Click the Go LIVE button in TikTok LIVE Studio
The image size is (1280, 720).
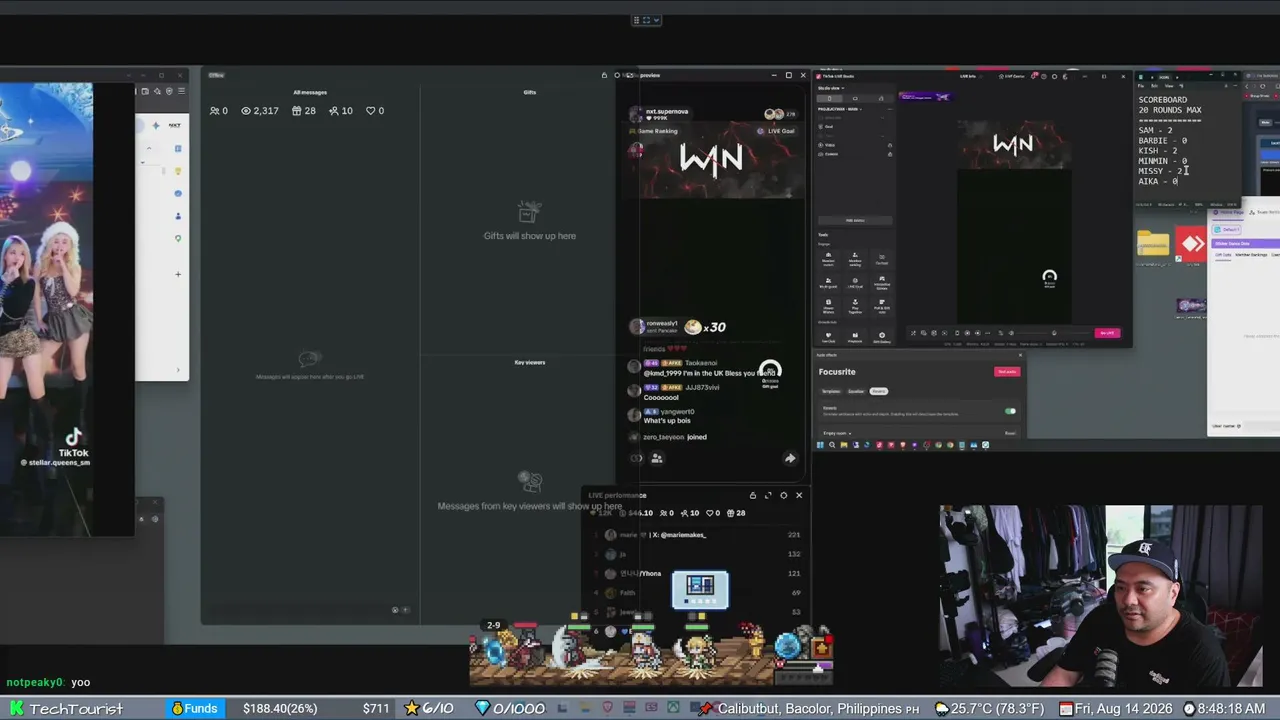click(x=1107, y=333)
